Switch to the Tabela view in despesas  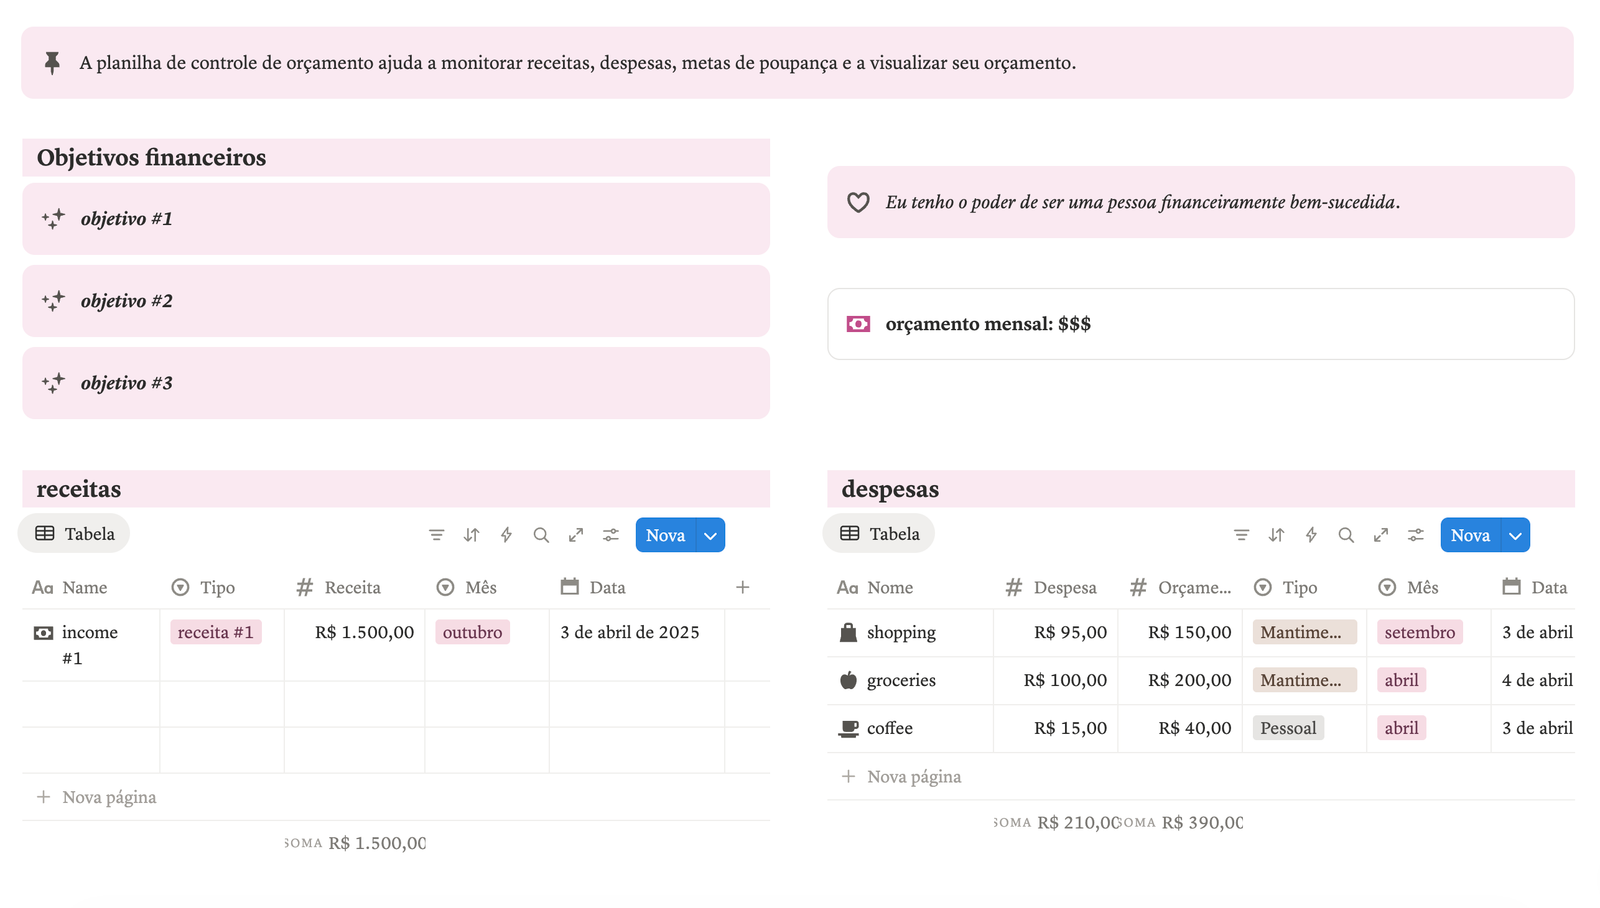tap(878, 533)
